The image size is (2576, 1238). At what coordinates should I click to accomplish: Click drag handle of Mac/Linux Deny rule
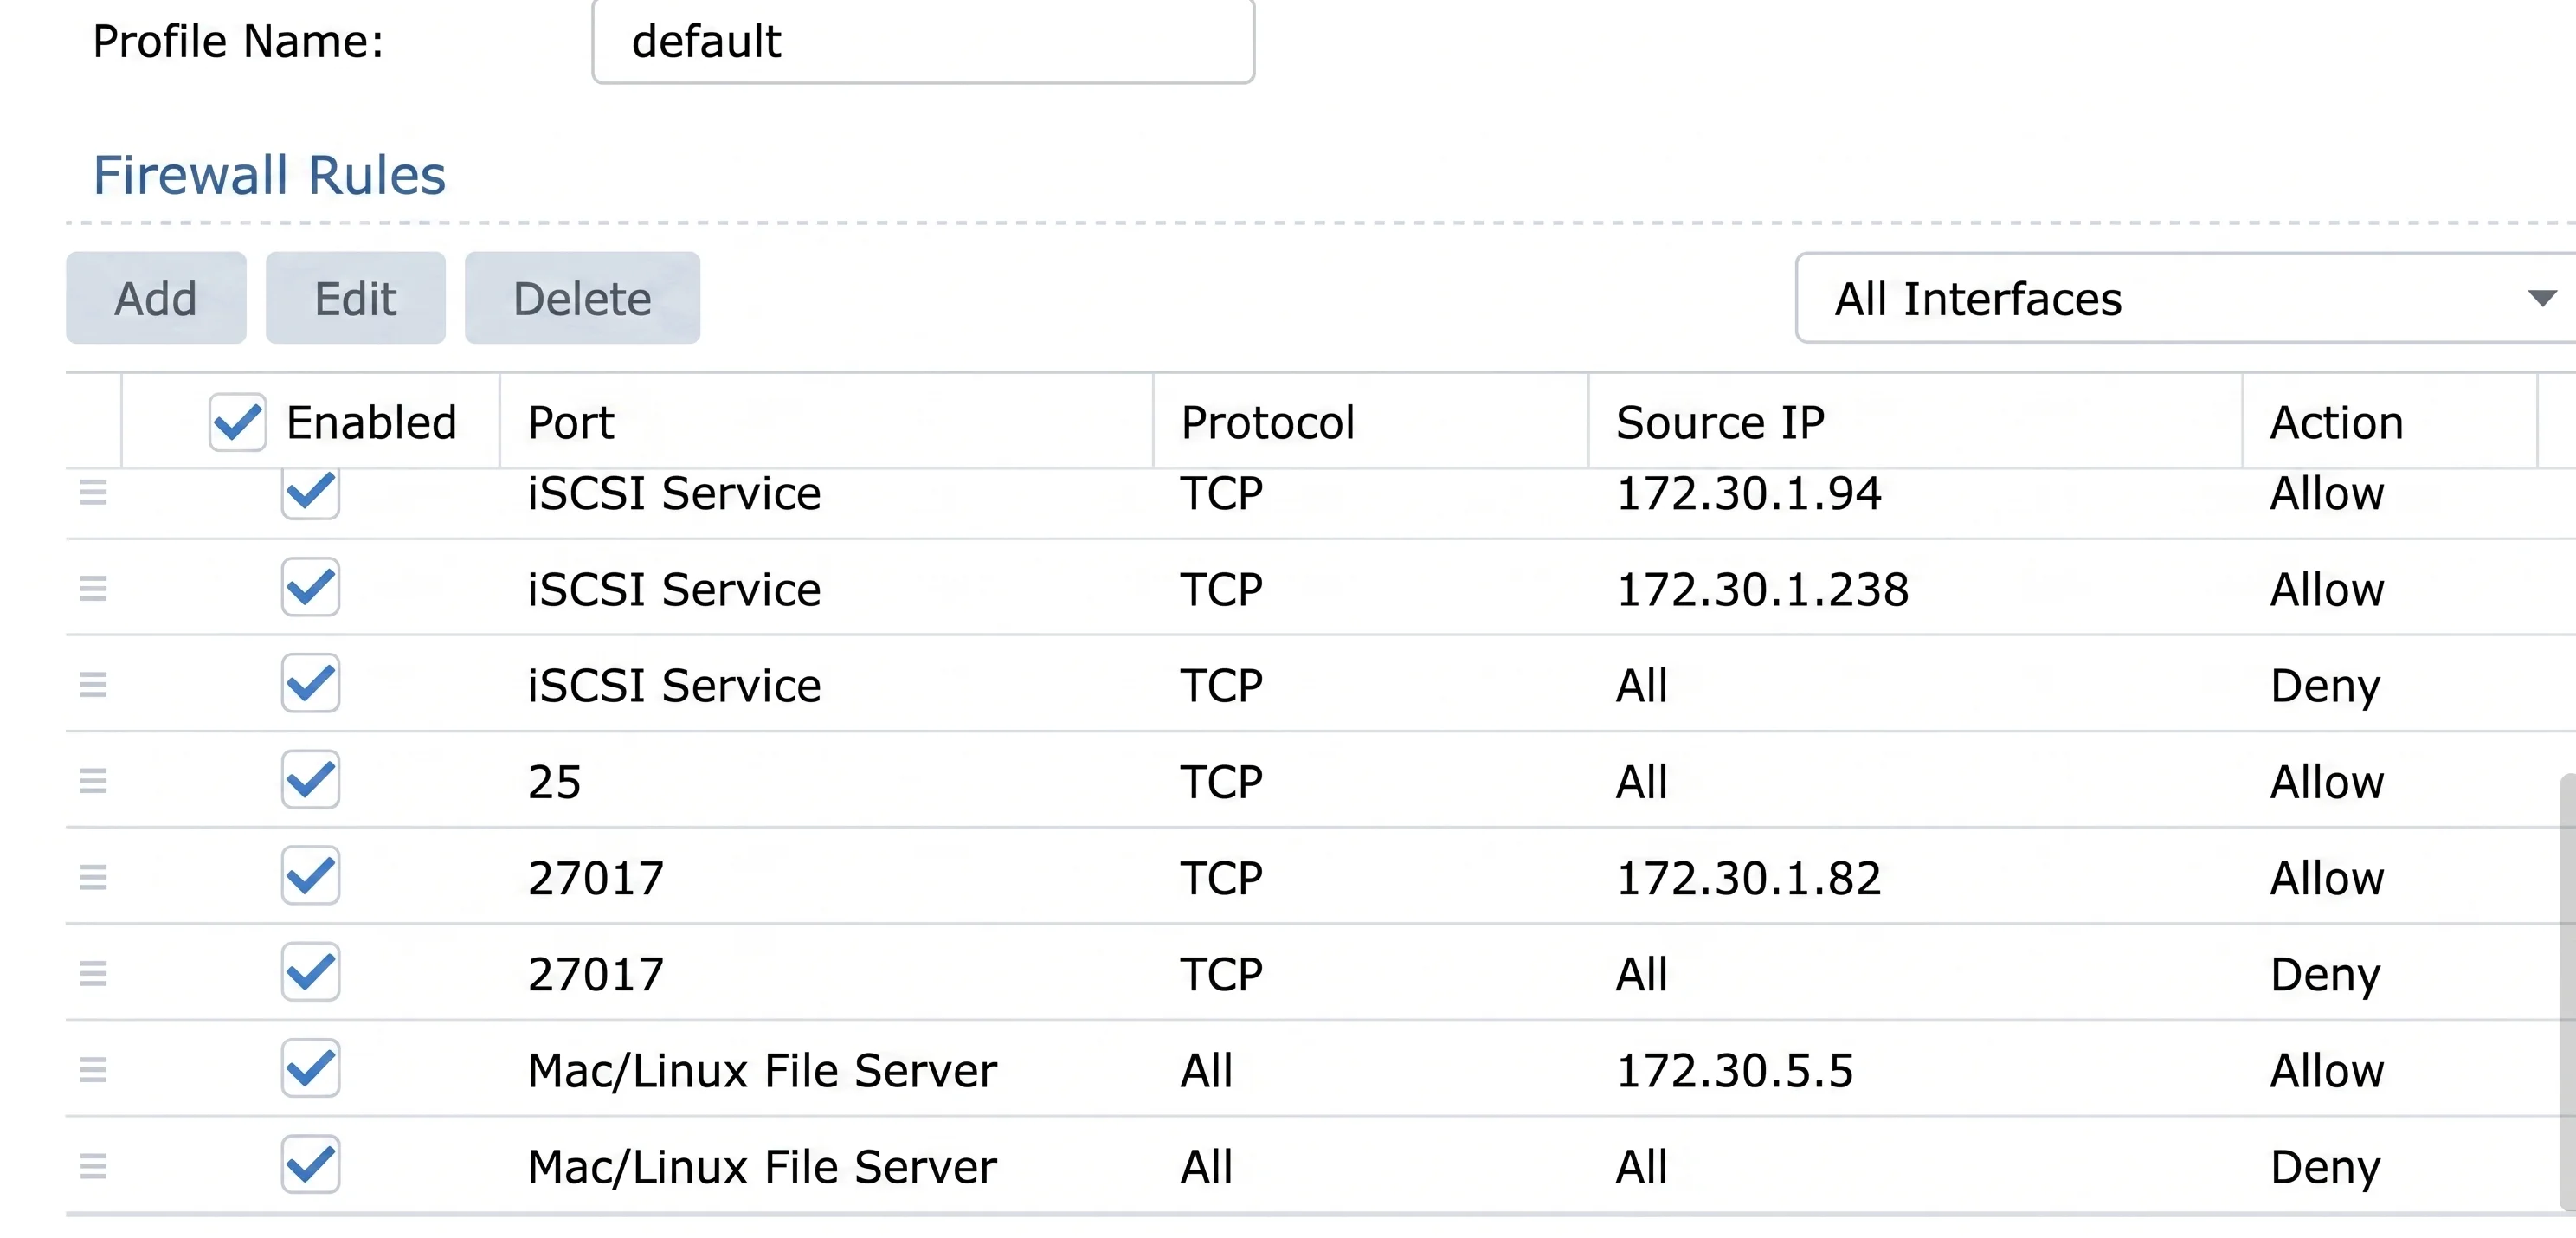click(x=93, y=1166)
